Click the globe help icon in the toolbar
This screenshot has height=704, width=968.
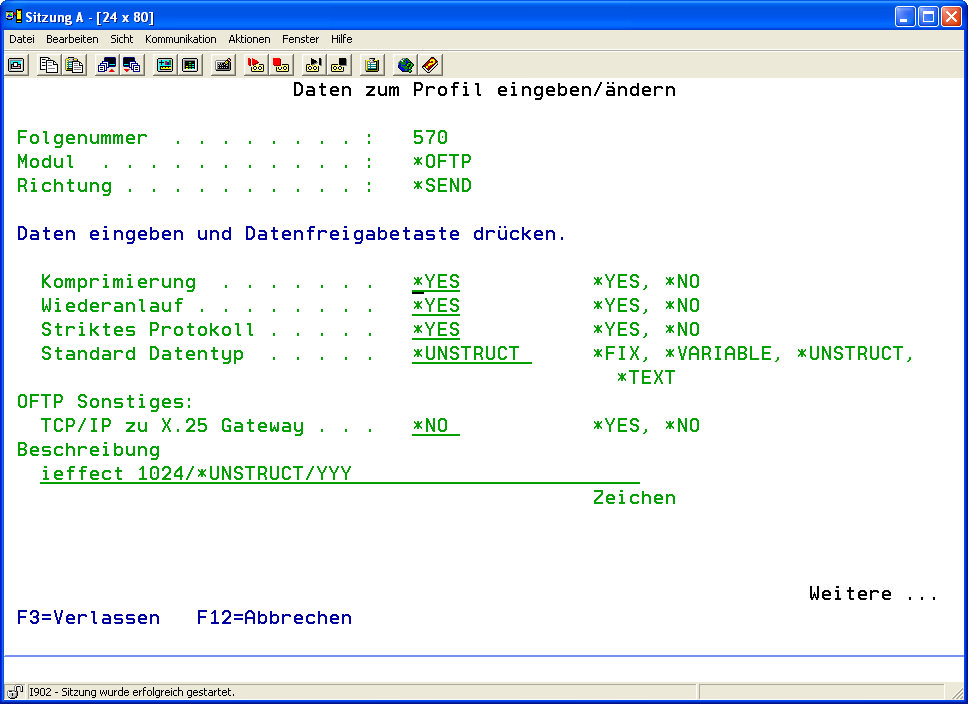click(404, 65)
